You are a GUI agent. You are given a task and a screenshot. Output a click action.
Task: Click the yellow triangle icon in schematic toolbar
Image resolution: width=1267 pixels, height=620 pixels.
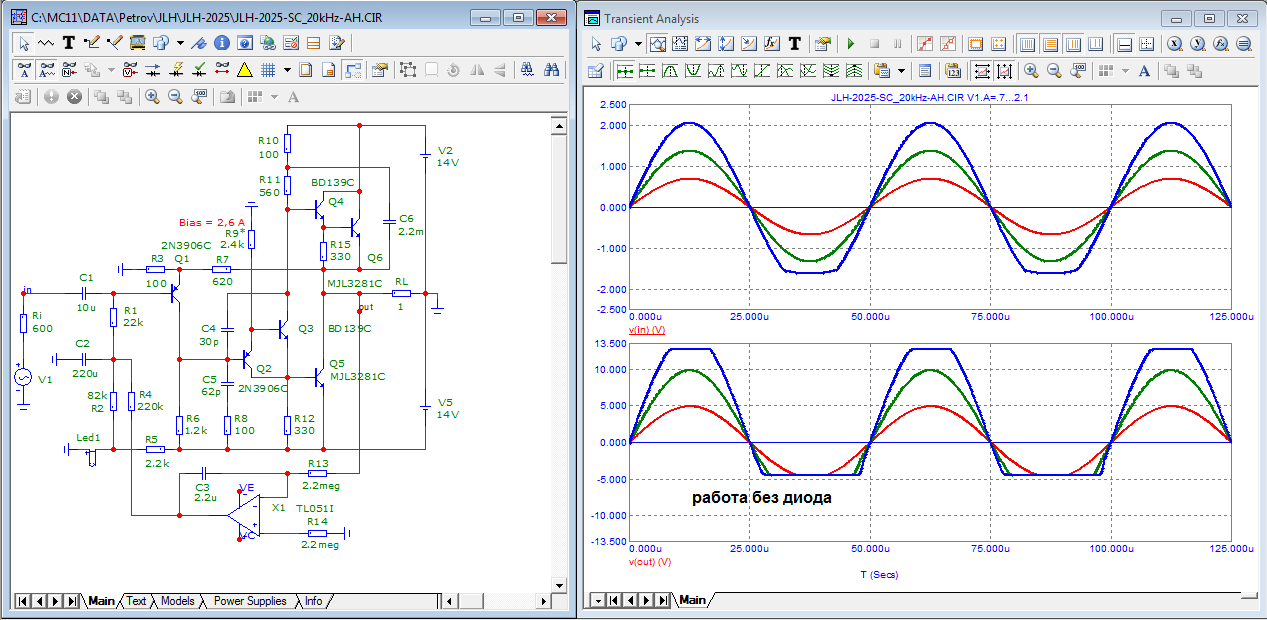[x=244, y=70]
